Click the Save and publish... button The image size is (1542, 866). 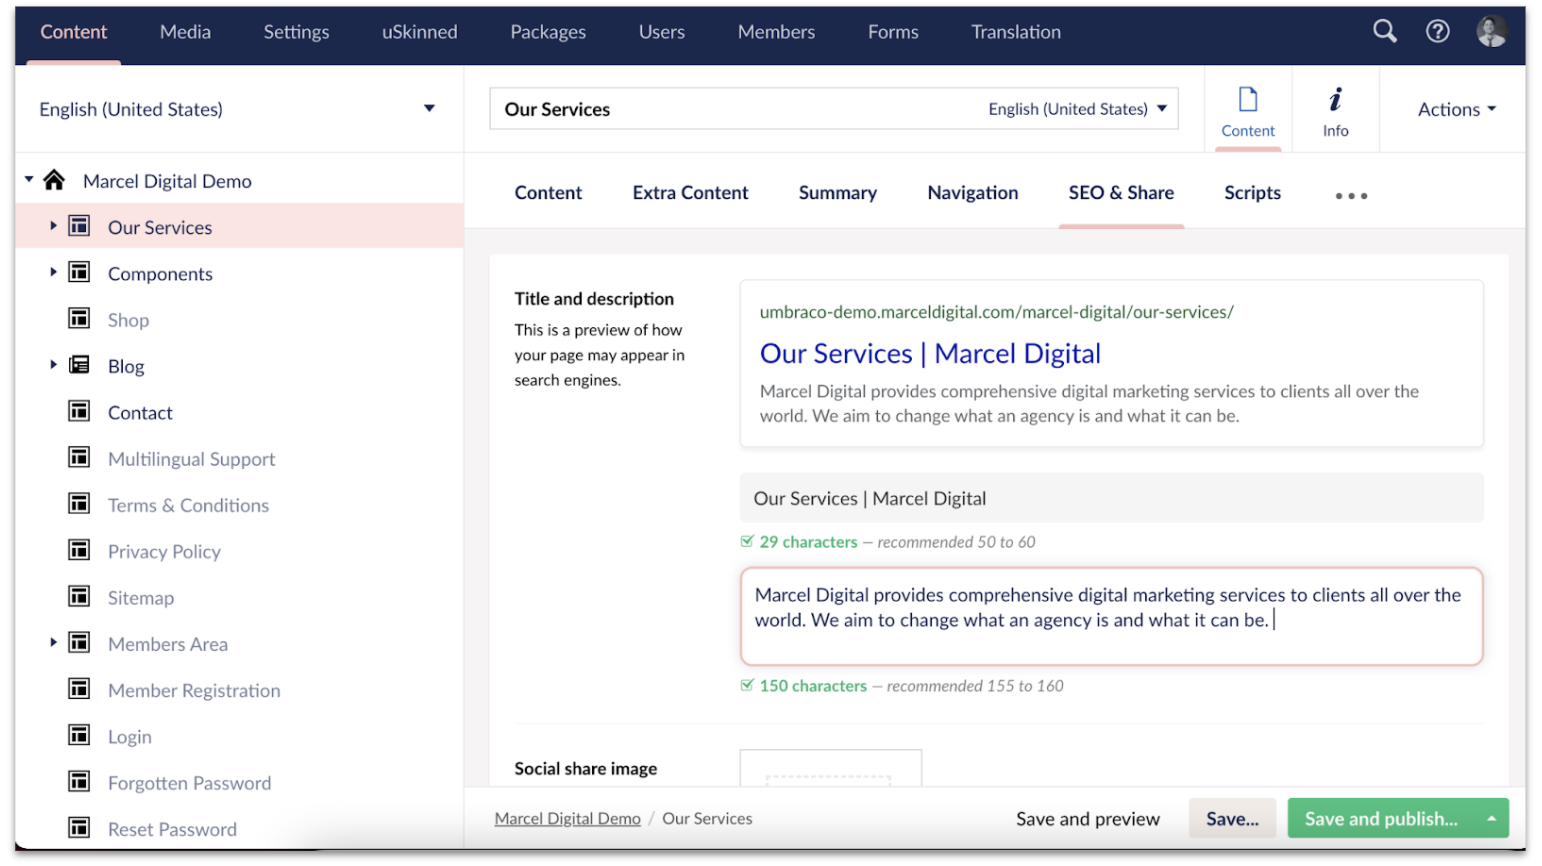point(1381,819)
